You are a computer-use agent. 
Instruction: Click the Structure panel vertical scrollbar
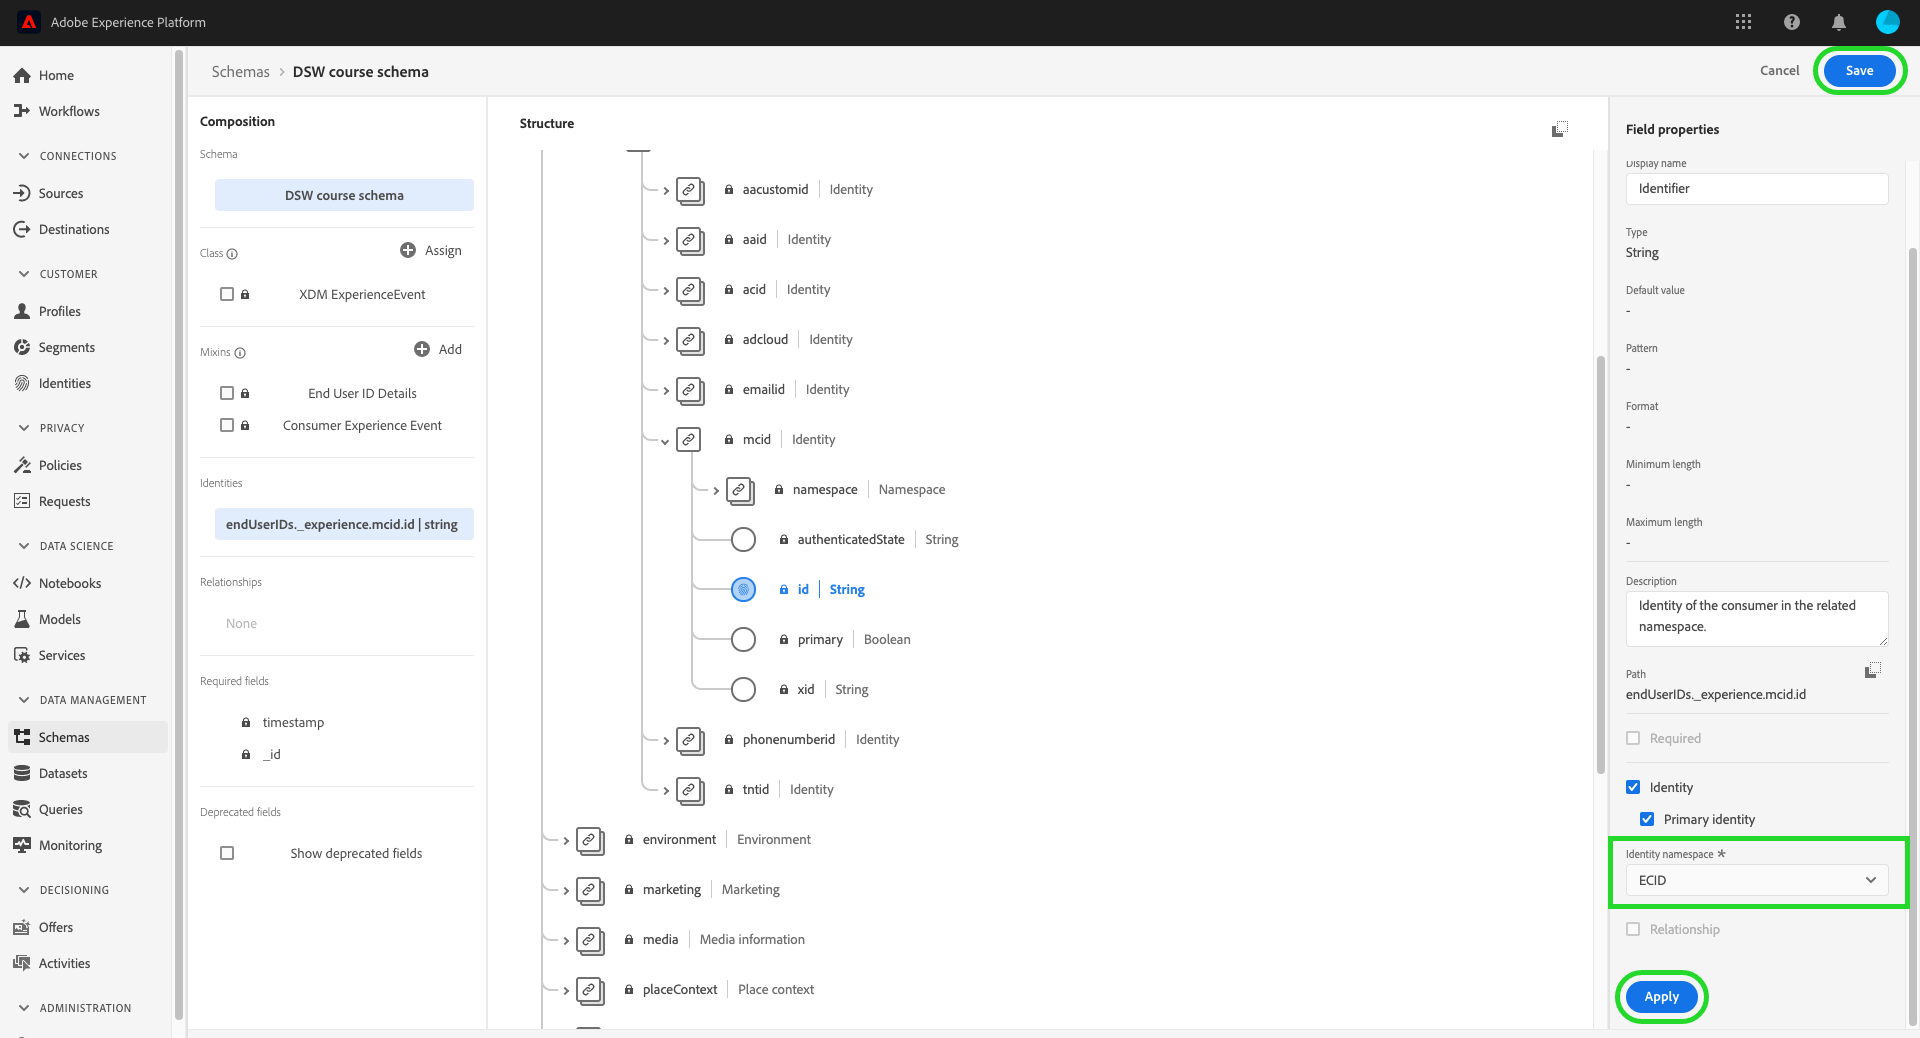(x=1600, y=565)
